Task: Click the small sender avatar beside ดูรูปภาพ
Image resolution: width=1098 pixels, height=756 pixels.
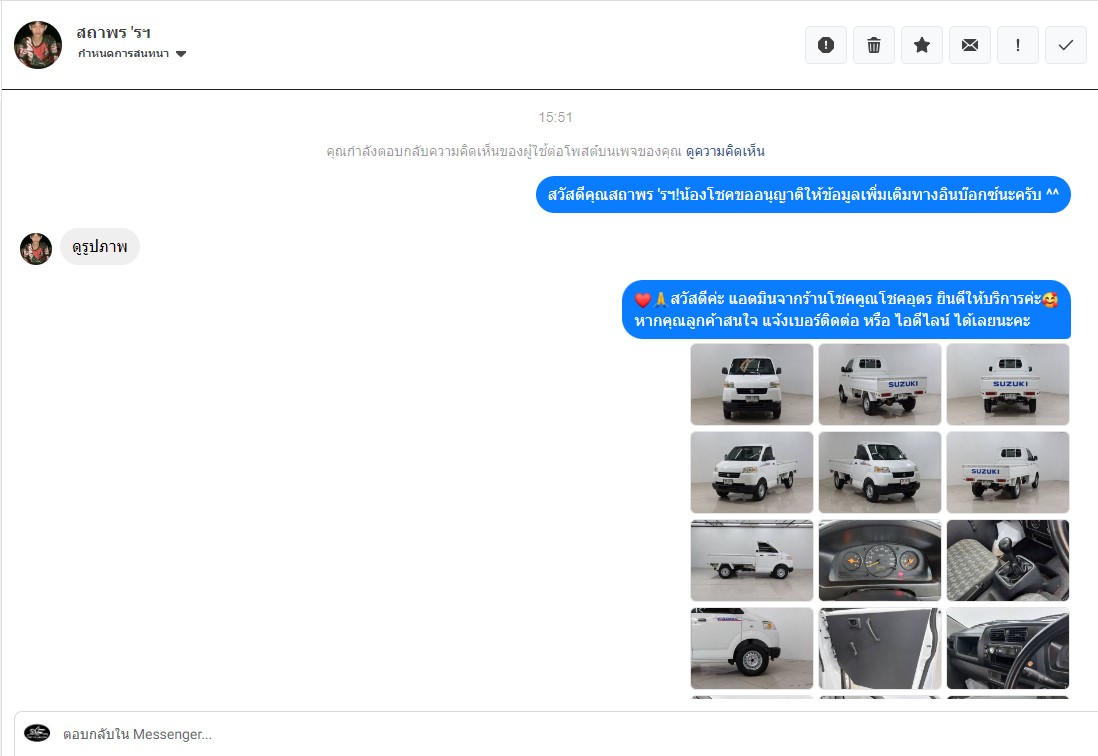Action: pos(36,248)
